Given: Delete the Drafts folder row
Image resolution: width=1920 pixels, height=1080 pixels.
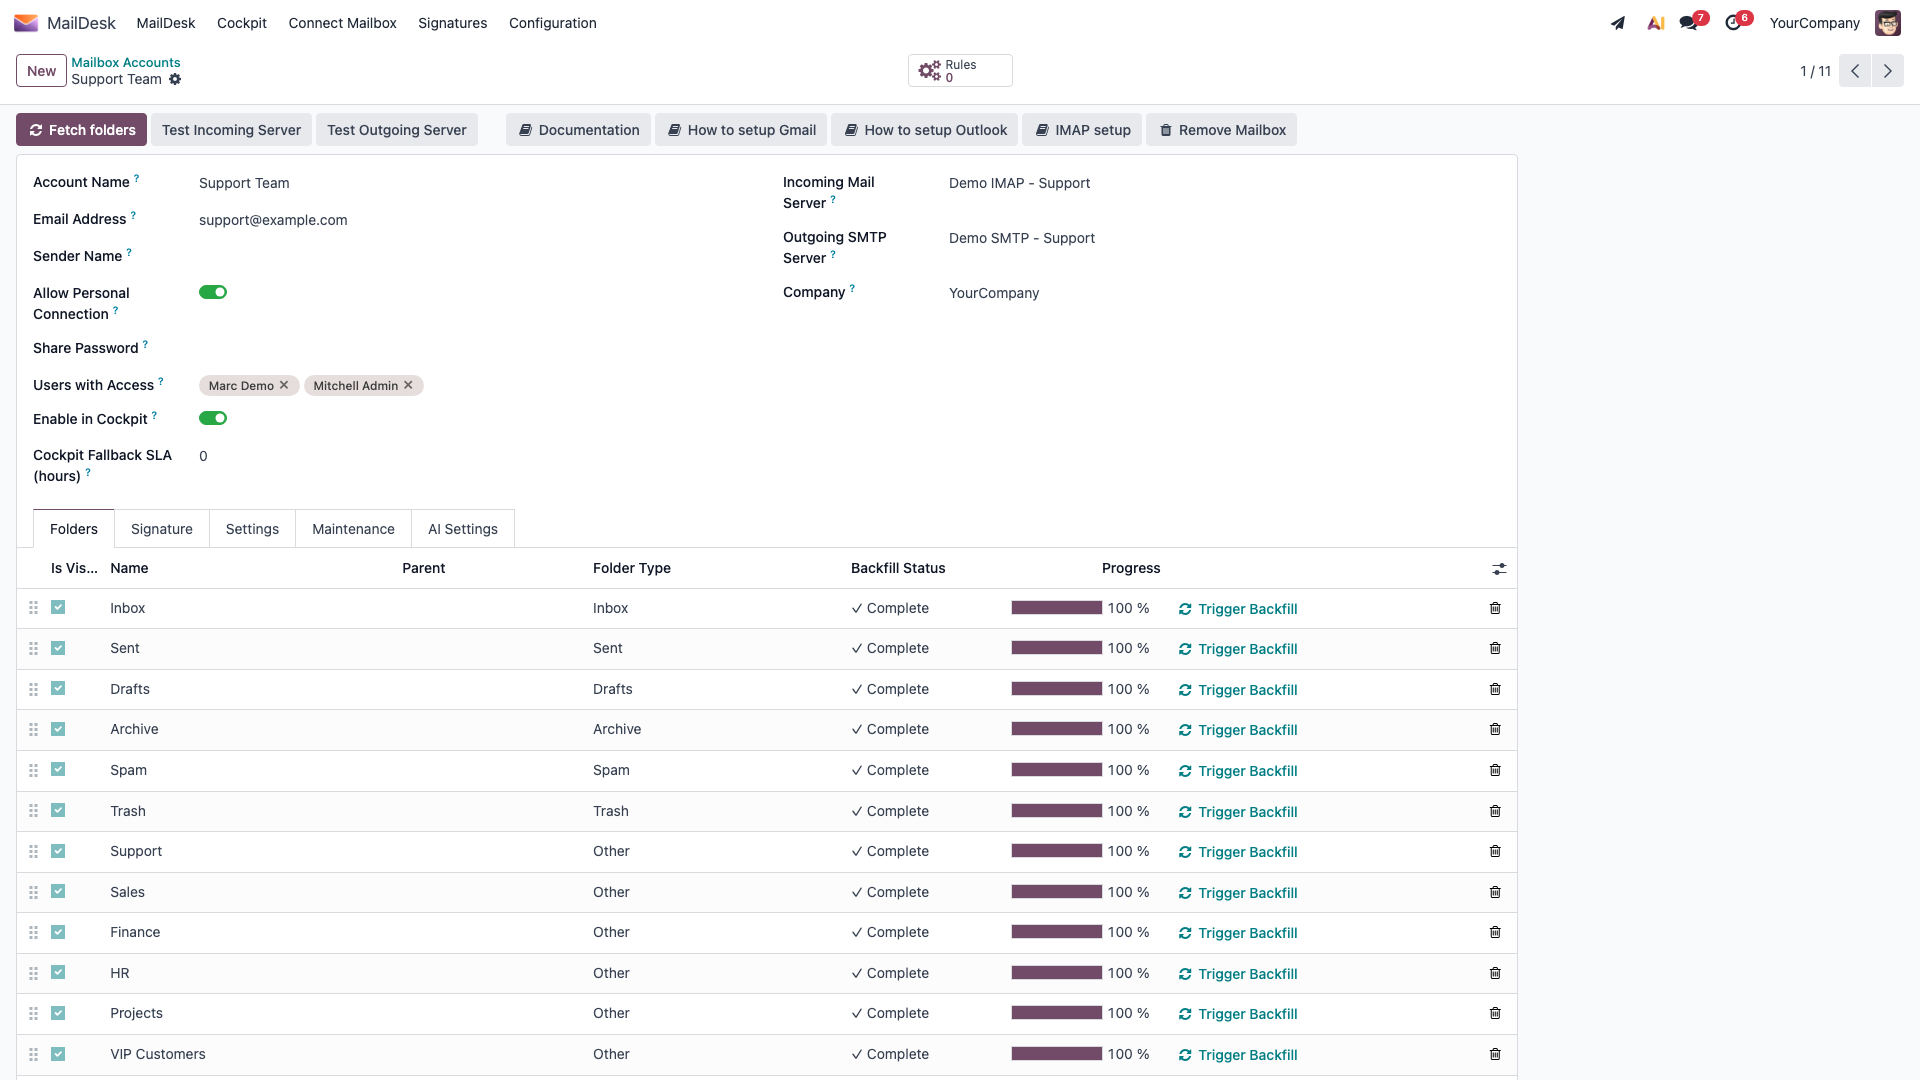Looking at the screenshot, I should [x=1495, y=689].
